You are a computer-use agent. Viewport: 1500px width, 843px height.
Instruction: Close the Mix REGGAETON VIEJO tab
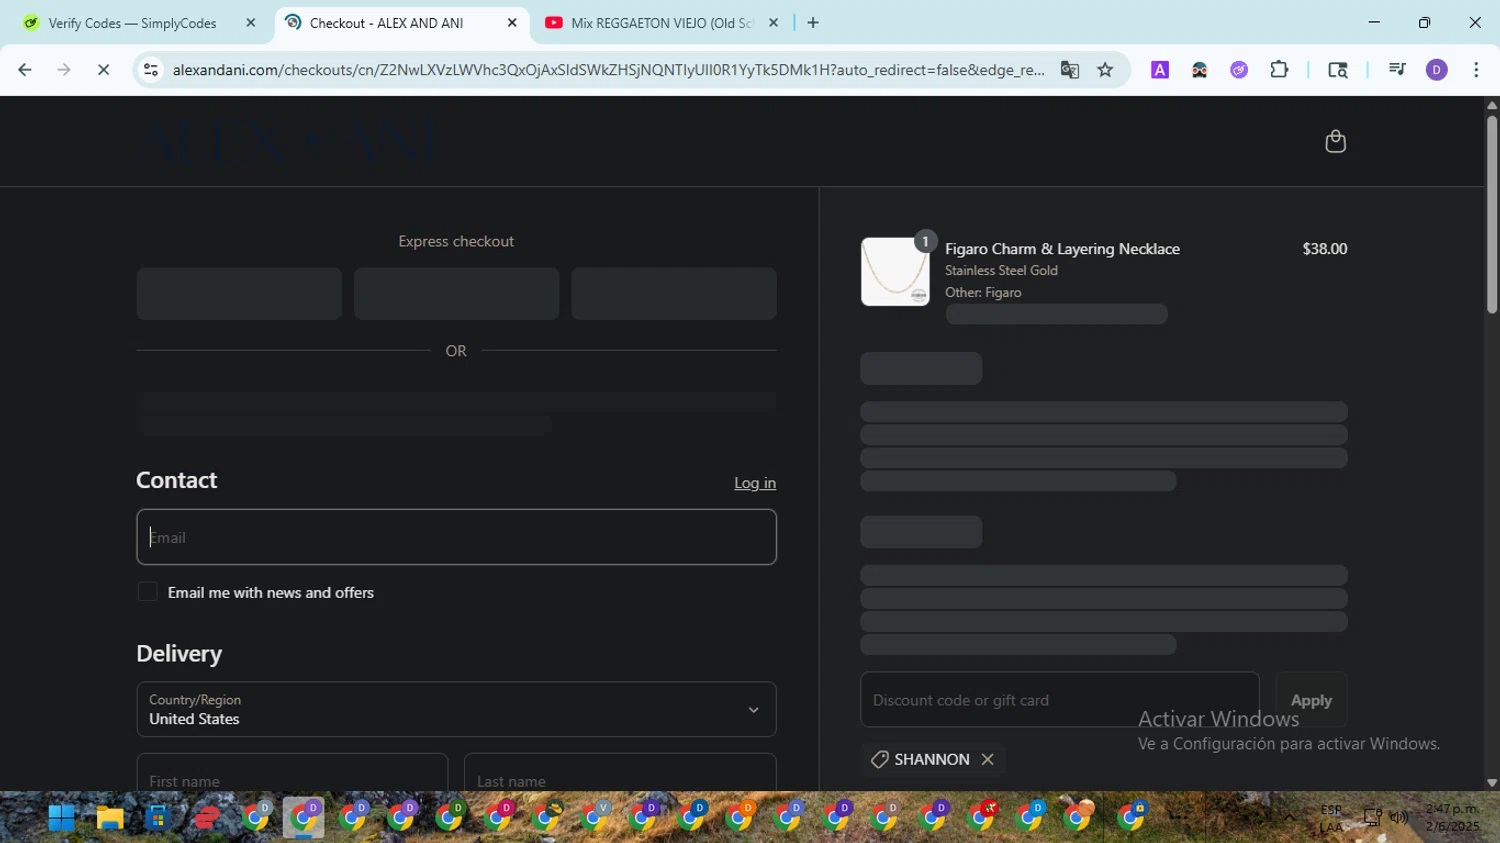click(x=773, y=23)
